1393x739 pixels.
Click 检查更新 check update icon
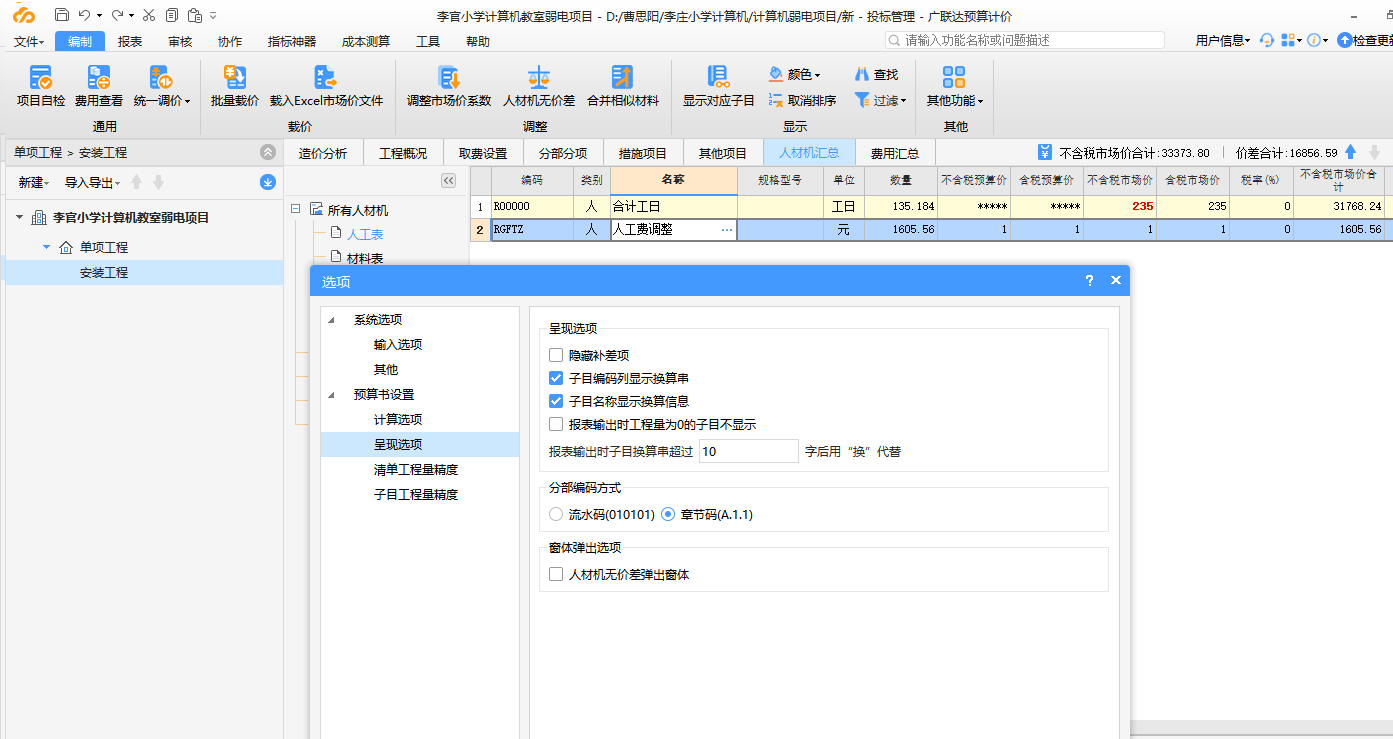pos(1345,40)
